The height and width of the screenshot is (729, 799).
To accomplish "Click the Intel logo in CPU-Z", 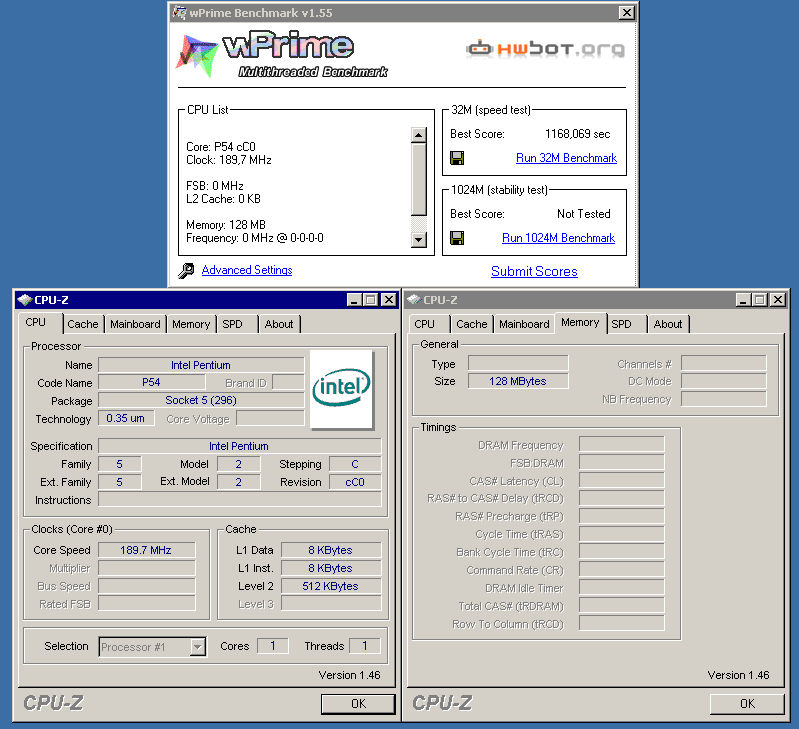I will 341,389.
